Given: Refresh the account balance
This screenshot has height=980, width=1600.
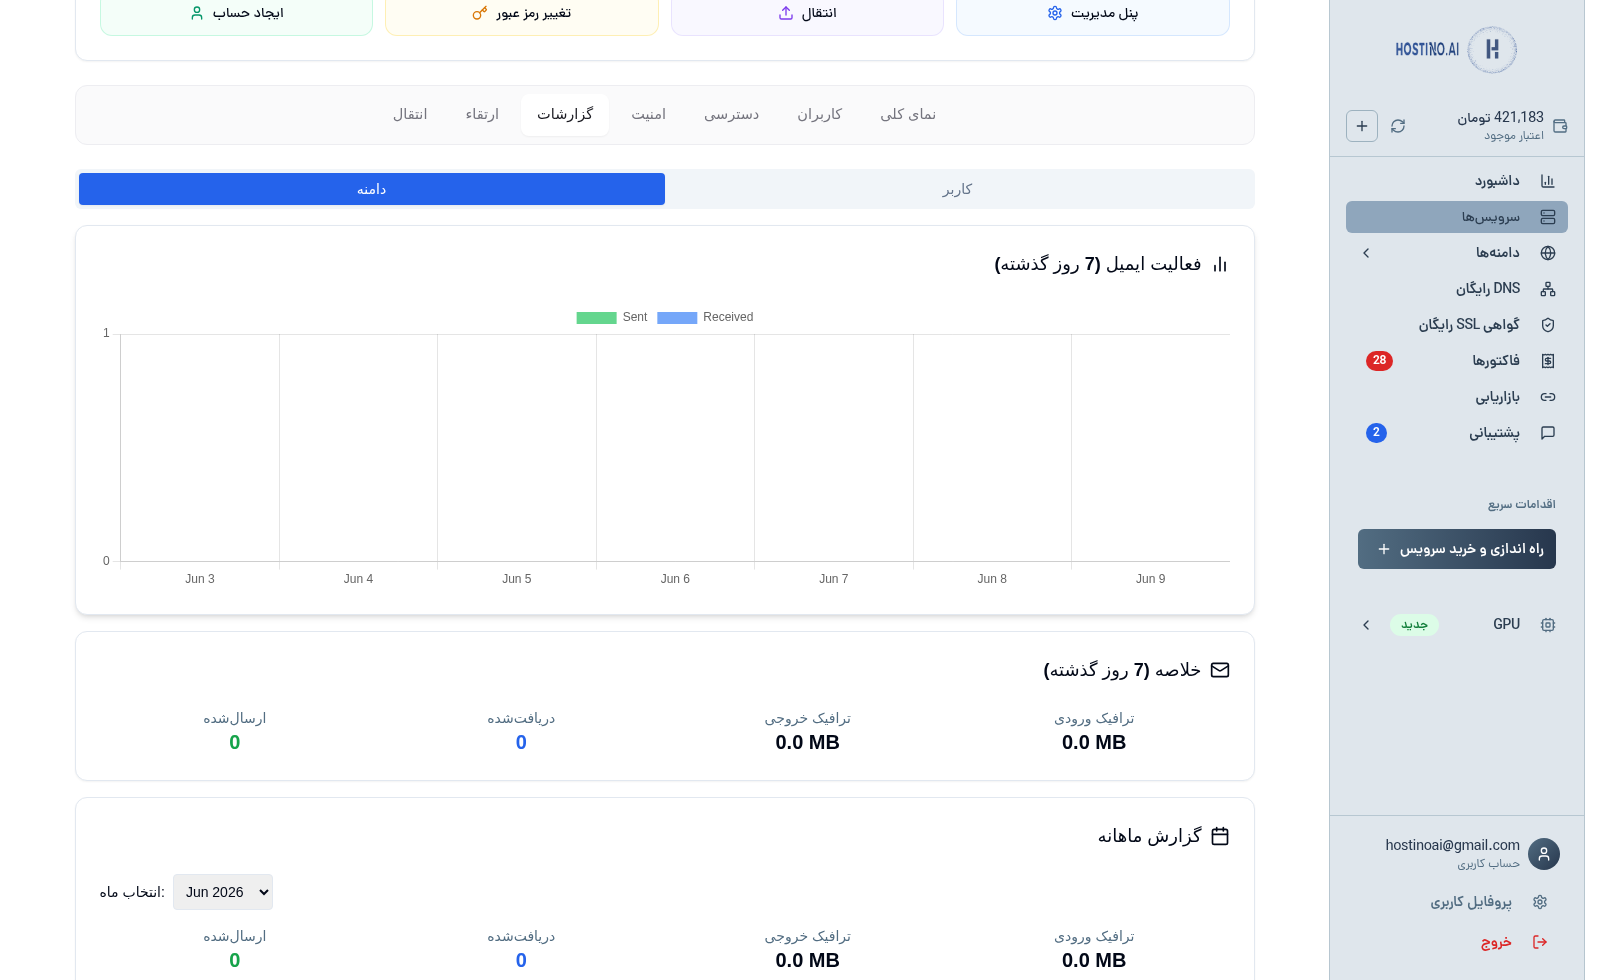Looking at the screenshot, I should 1398,126.
